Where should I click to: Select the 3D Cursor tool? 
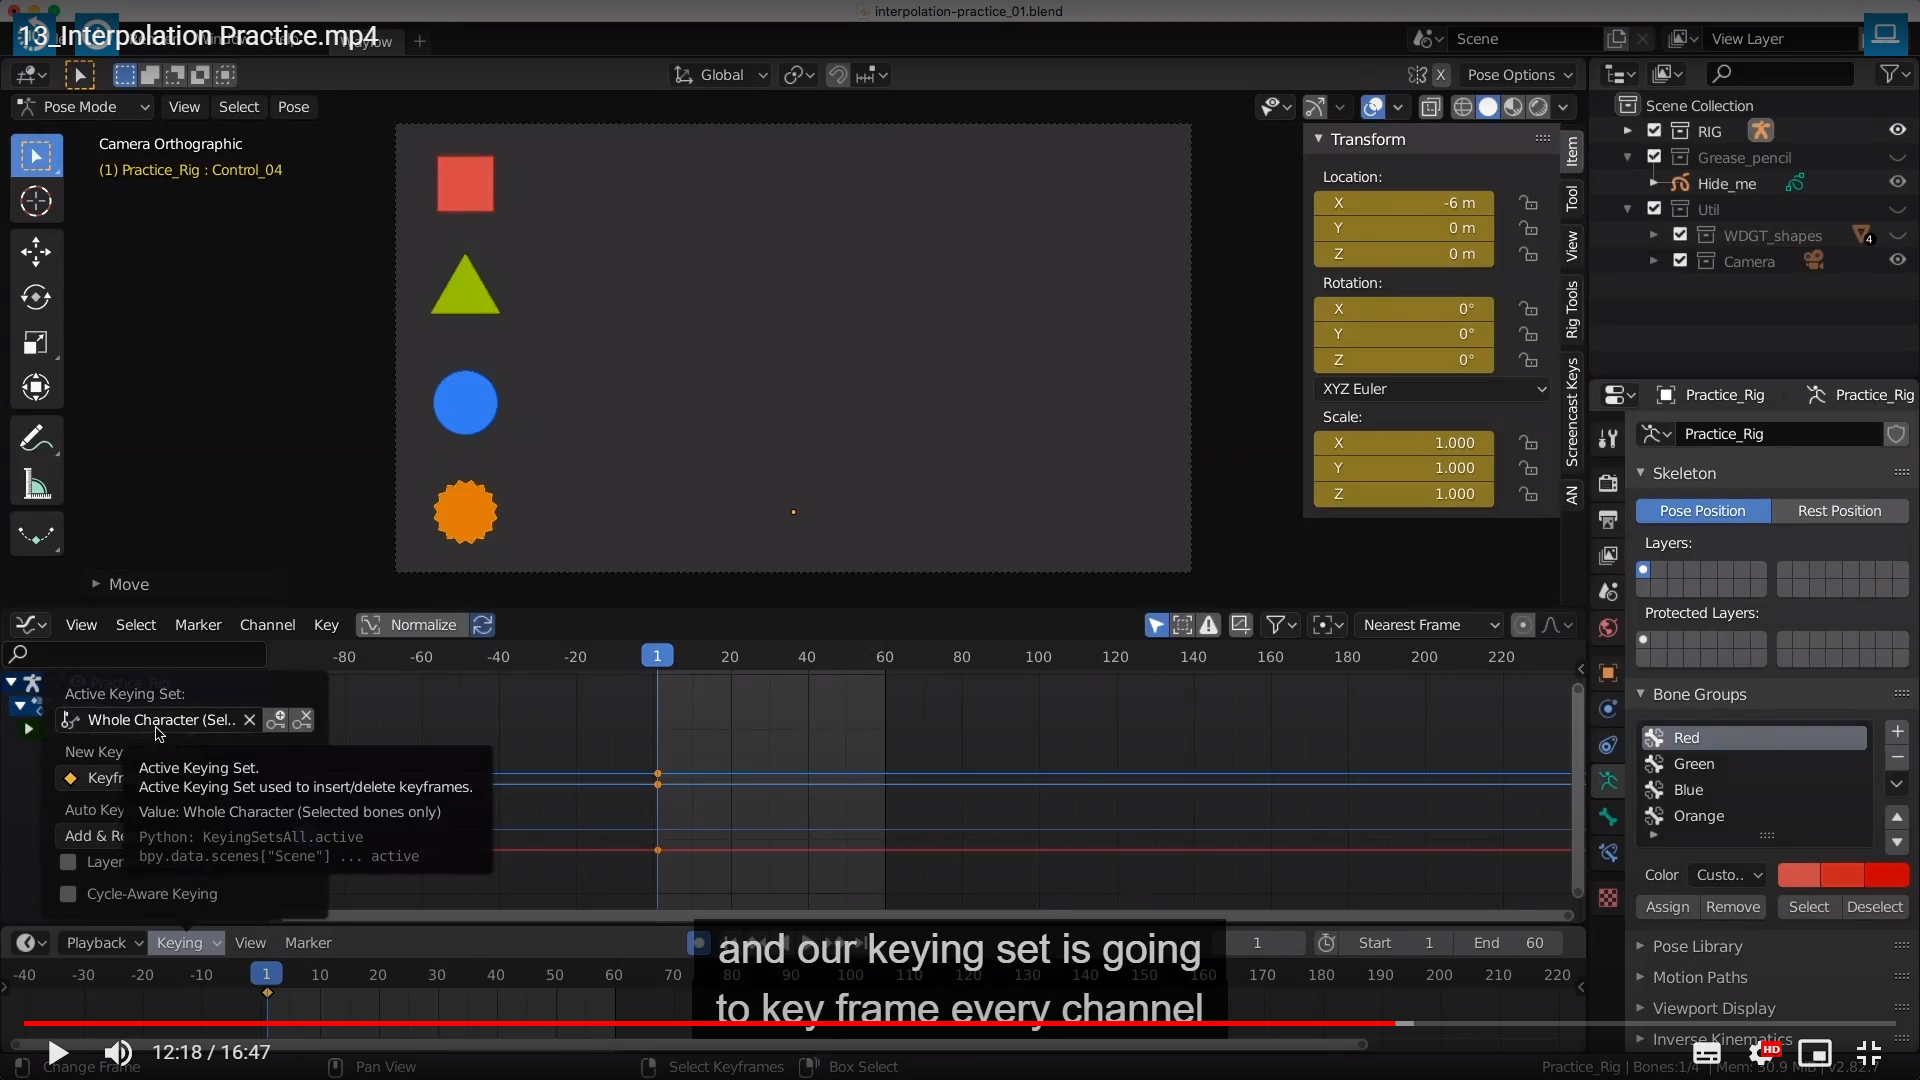coord(36,202)
